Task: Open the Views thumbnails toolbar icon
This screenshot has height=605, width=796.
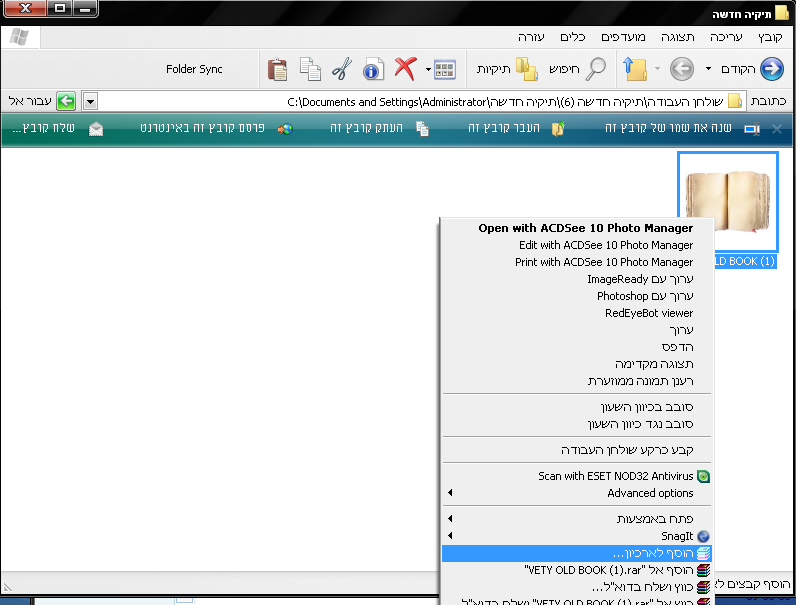Action: (445, 70)
